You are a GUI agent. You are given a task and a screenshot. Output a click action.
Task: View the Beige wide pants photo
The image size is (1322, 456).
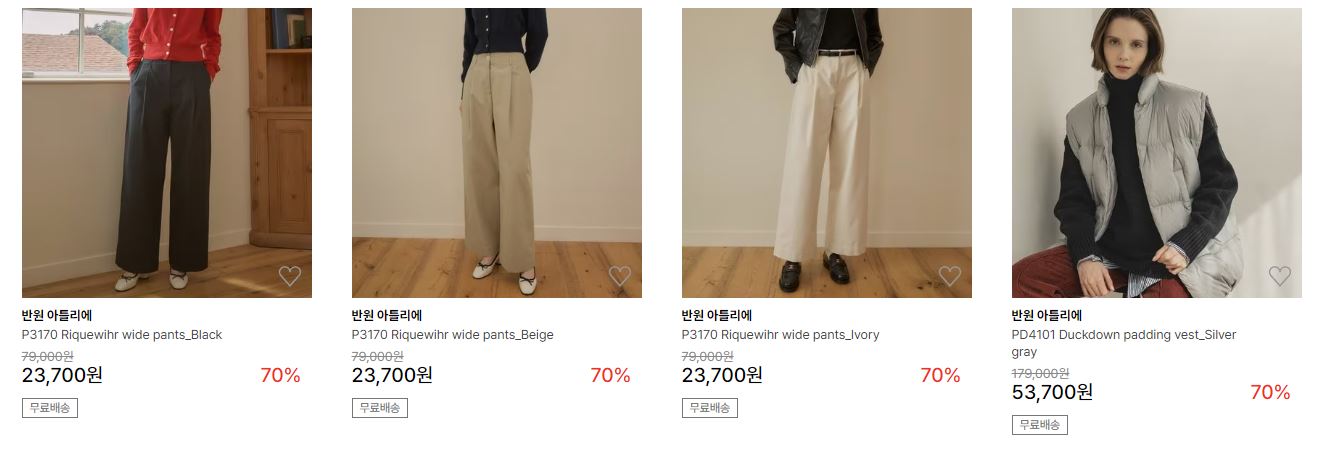(497, 153)
